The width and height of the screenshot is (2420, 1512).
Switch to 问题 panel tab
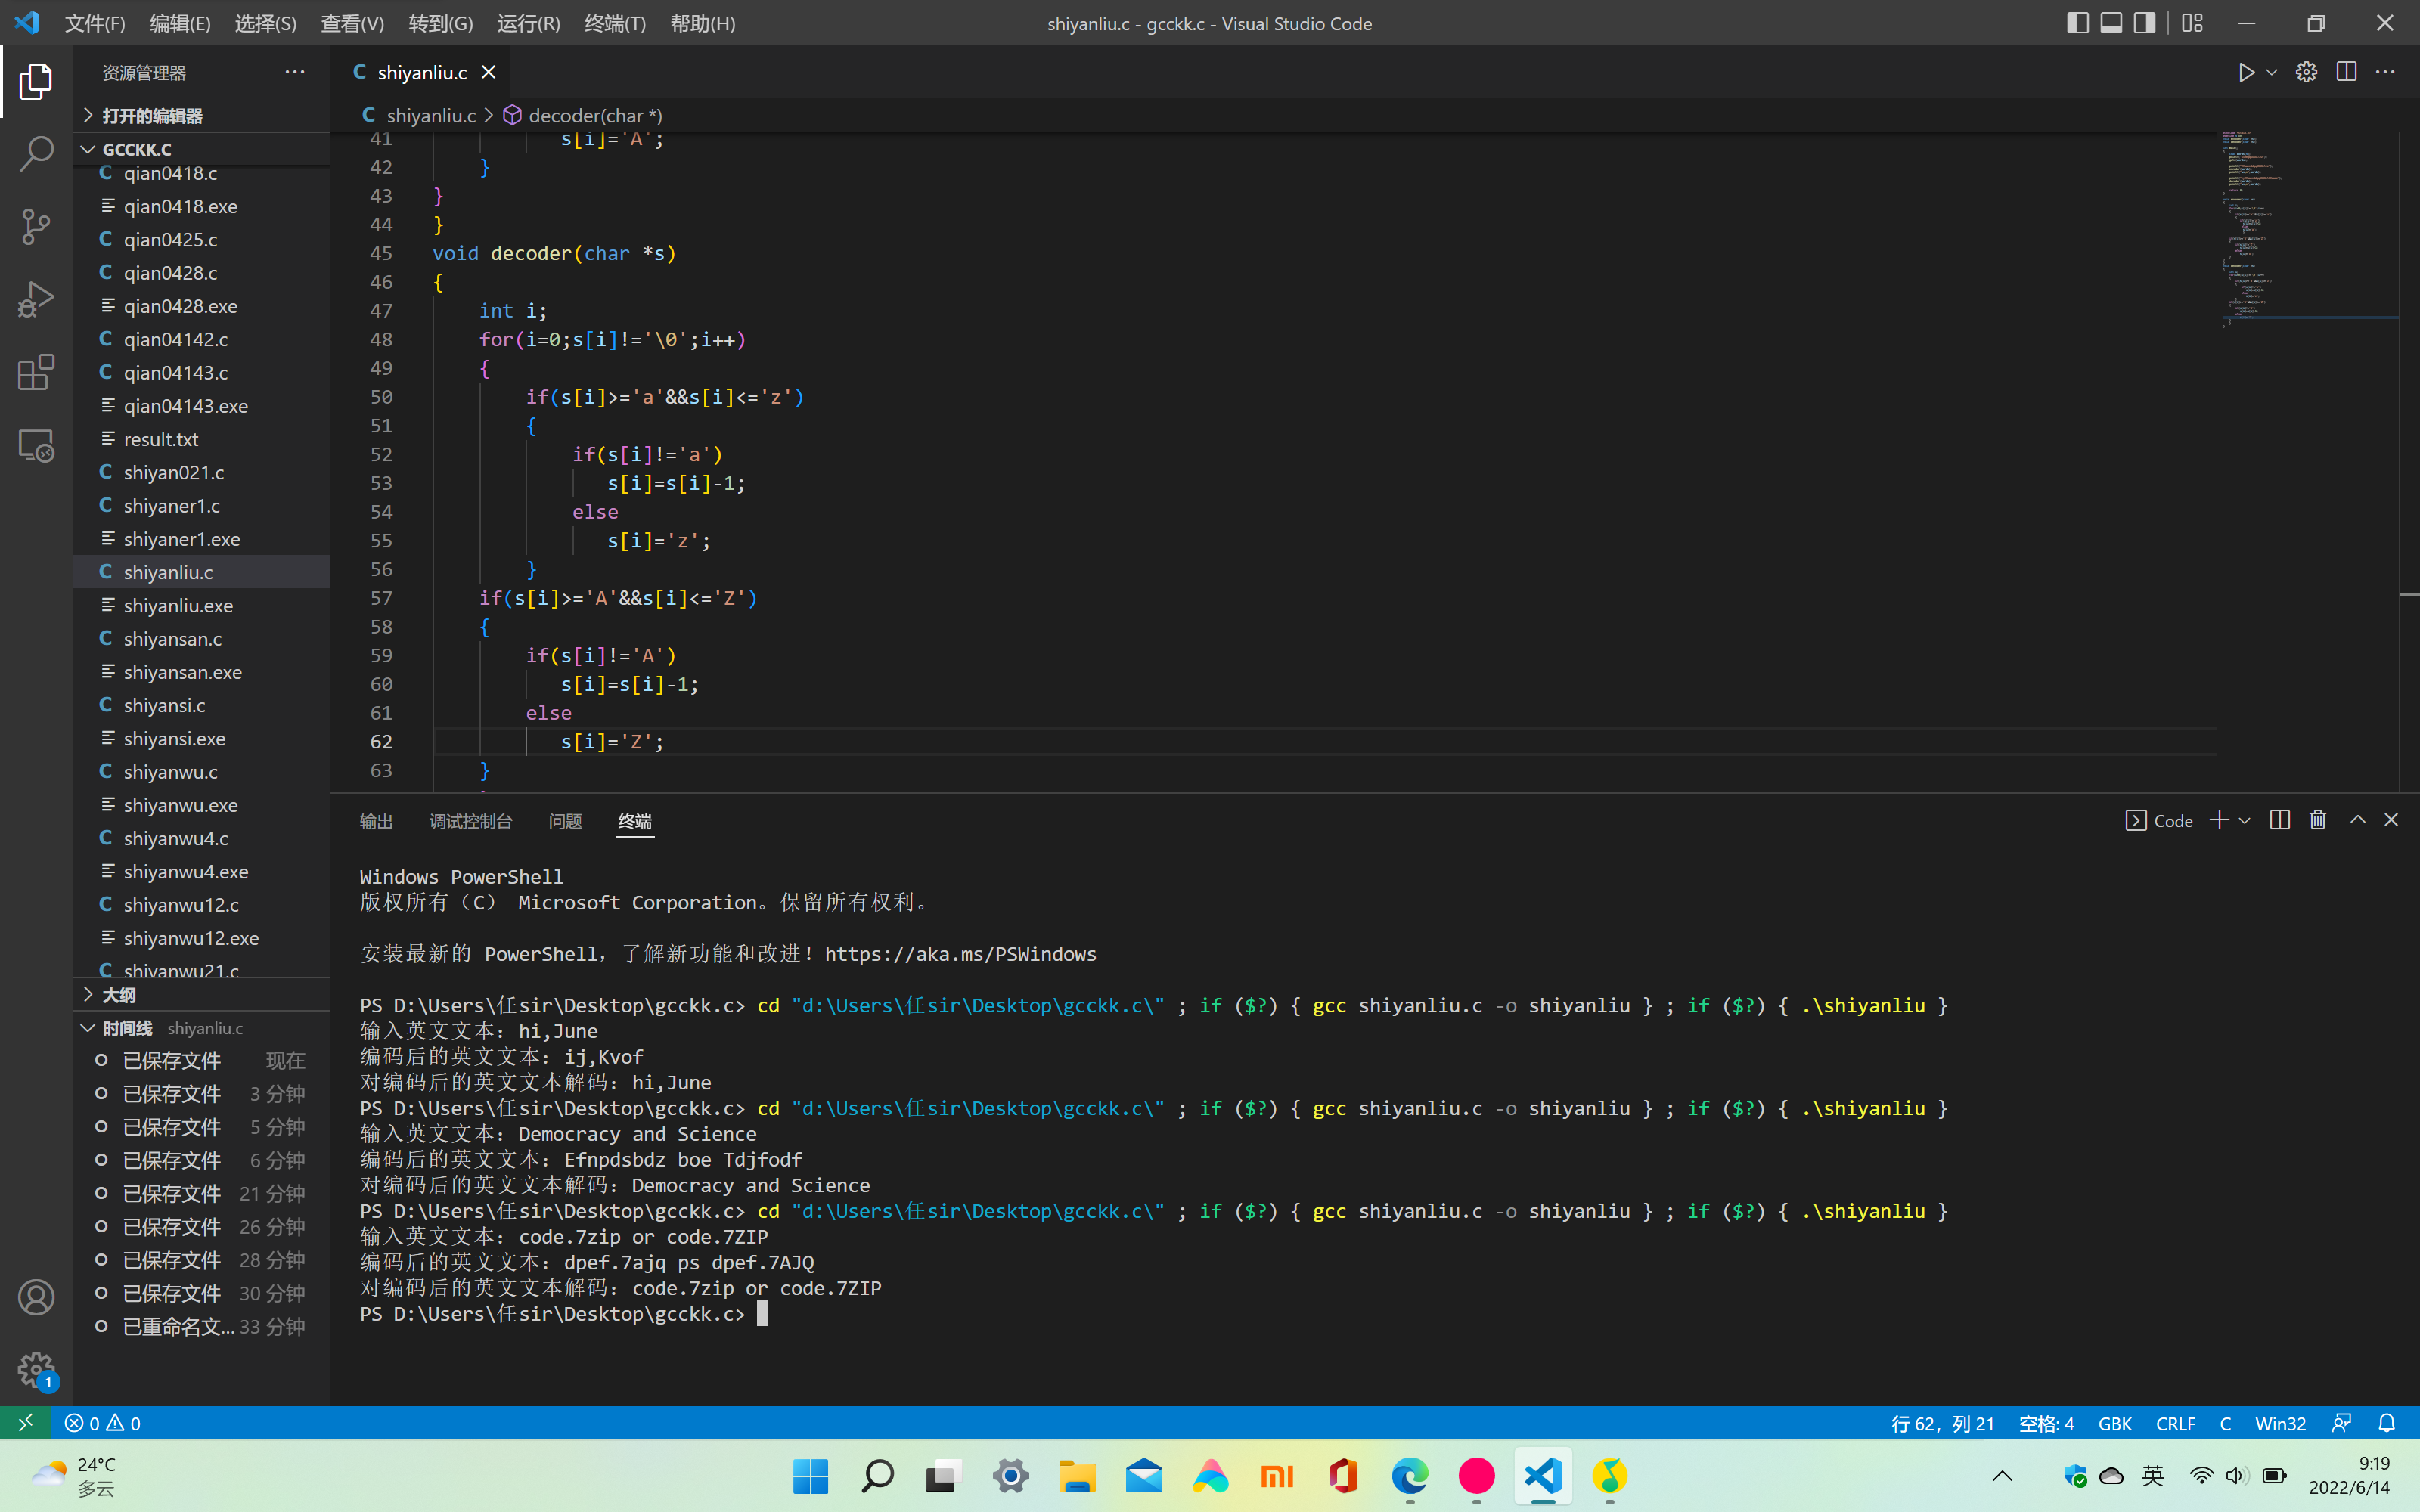(565, 821)
